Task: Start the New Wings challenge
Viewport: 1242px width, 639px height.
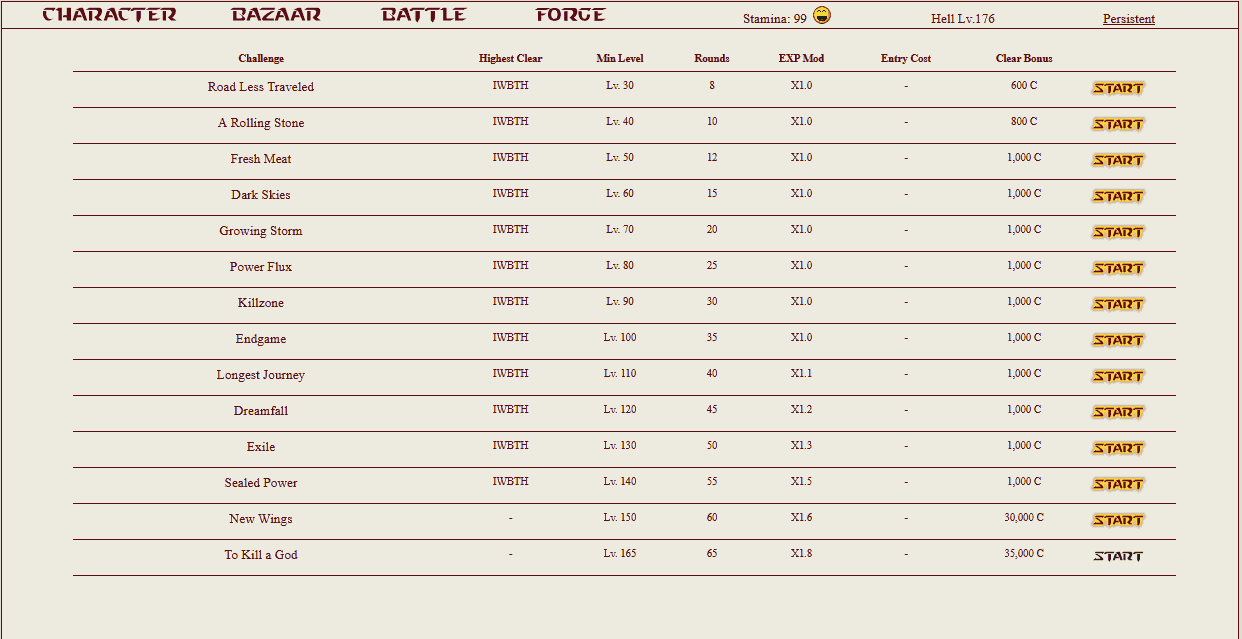Action: [x=1117, y=520]
